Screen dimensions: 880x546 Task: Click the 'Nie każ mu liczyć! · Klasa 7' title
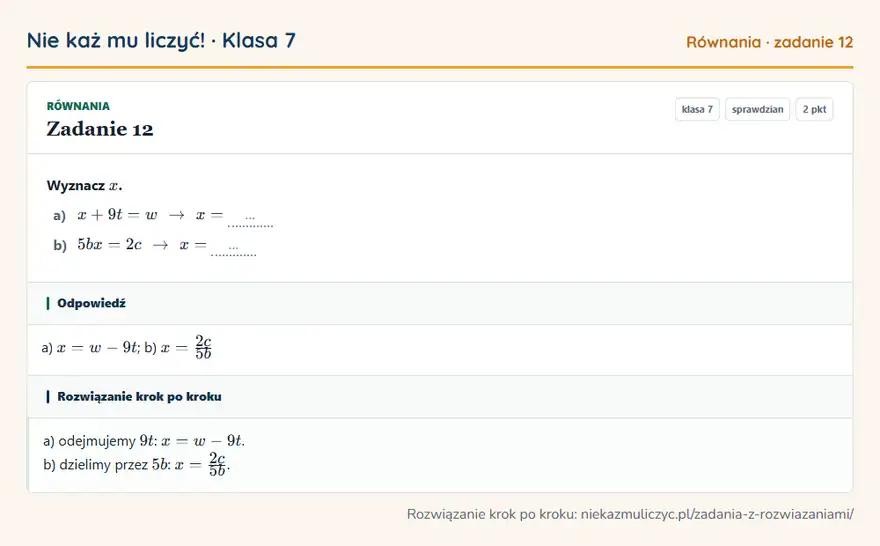tap(161, 40)
